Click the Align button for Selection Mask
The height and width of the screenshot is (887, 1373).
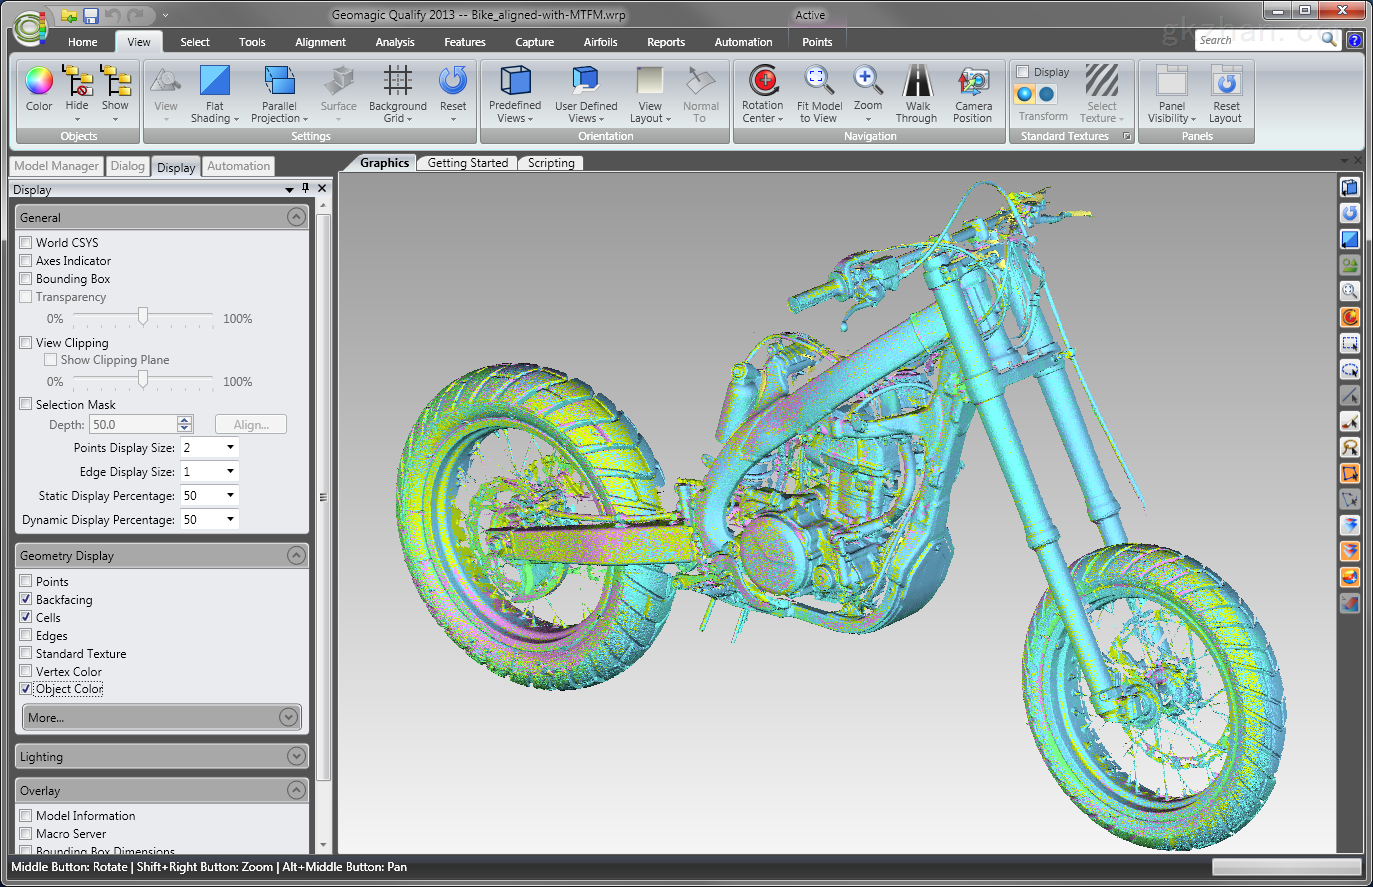(x=250, y=424)
